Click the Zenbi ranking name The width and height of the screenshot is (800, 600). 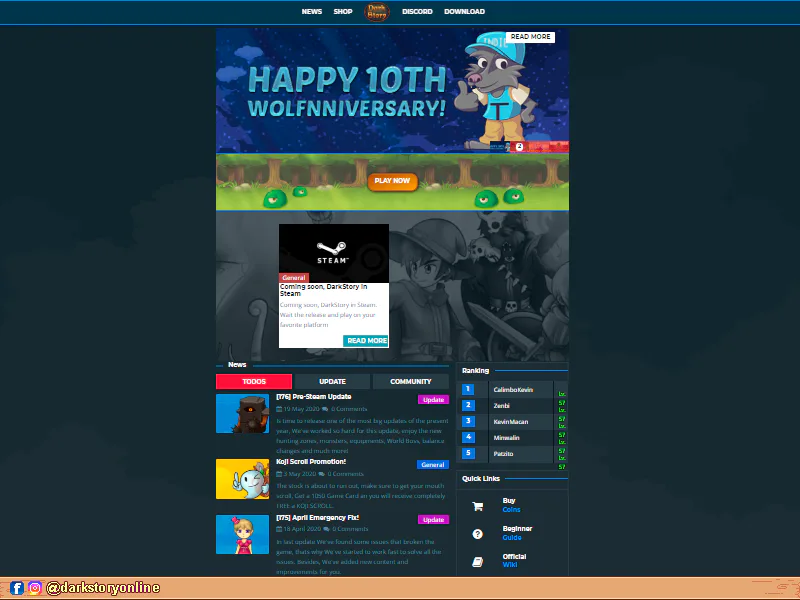(x=502, y=406)
